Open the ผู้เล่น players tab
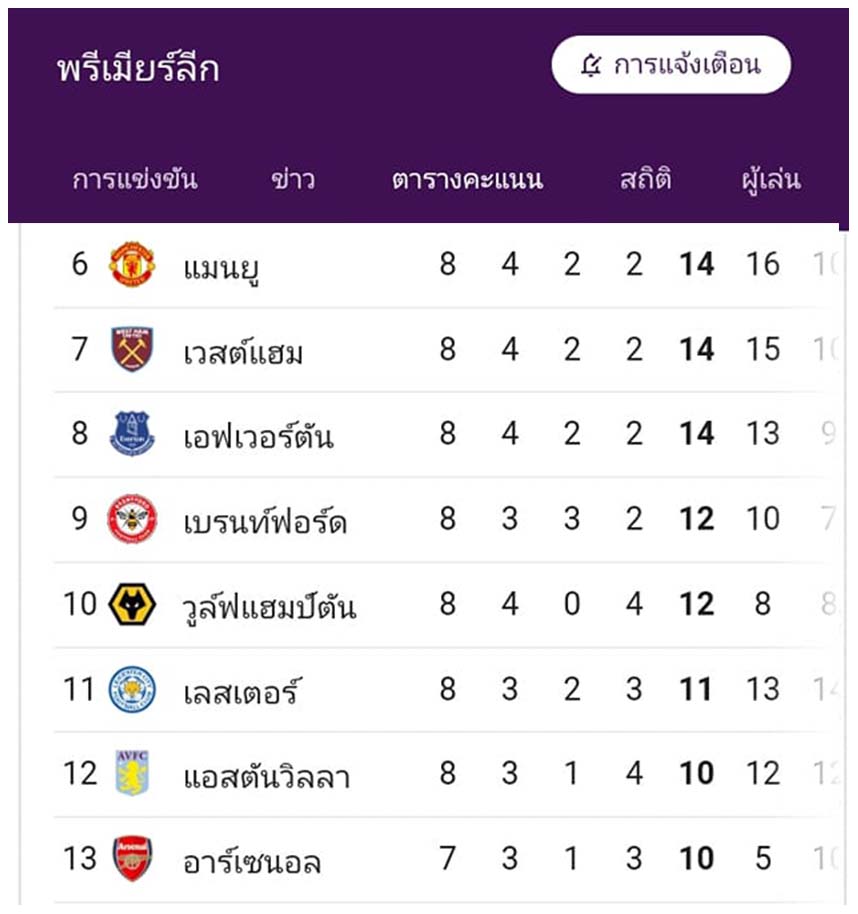 [x=771, y=180]
